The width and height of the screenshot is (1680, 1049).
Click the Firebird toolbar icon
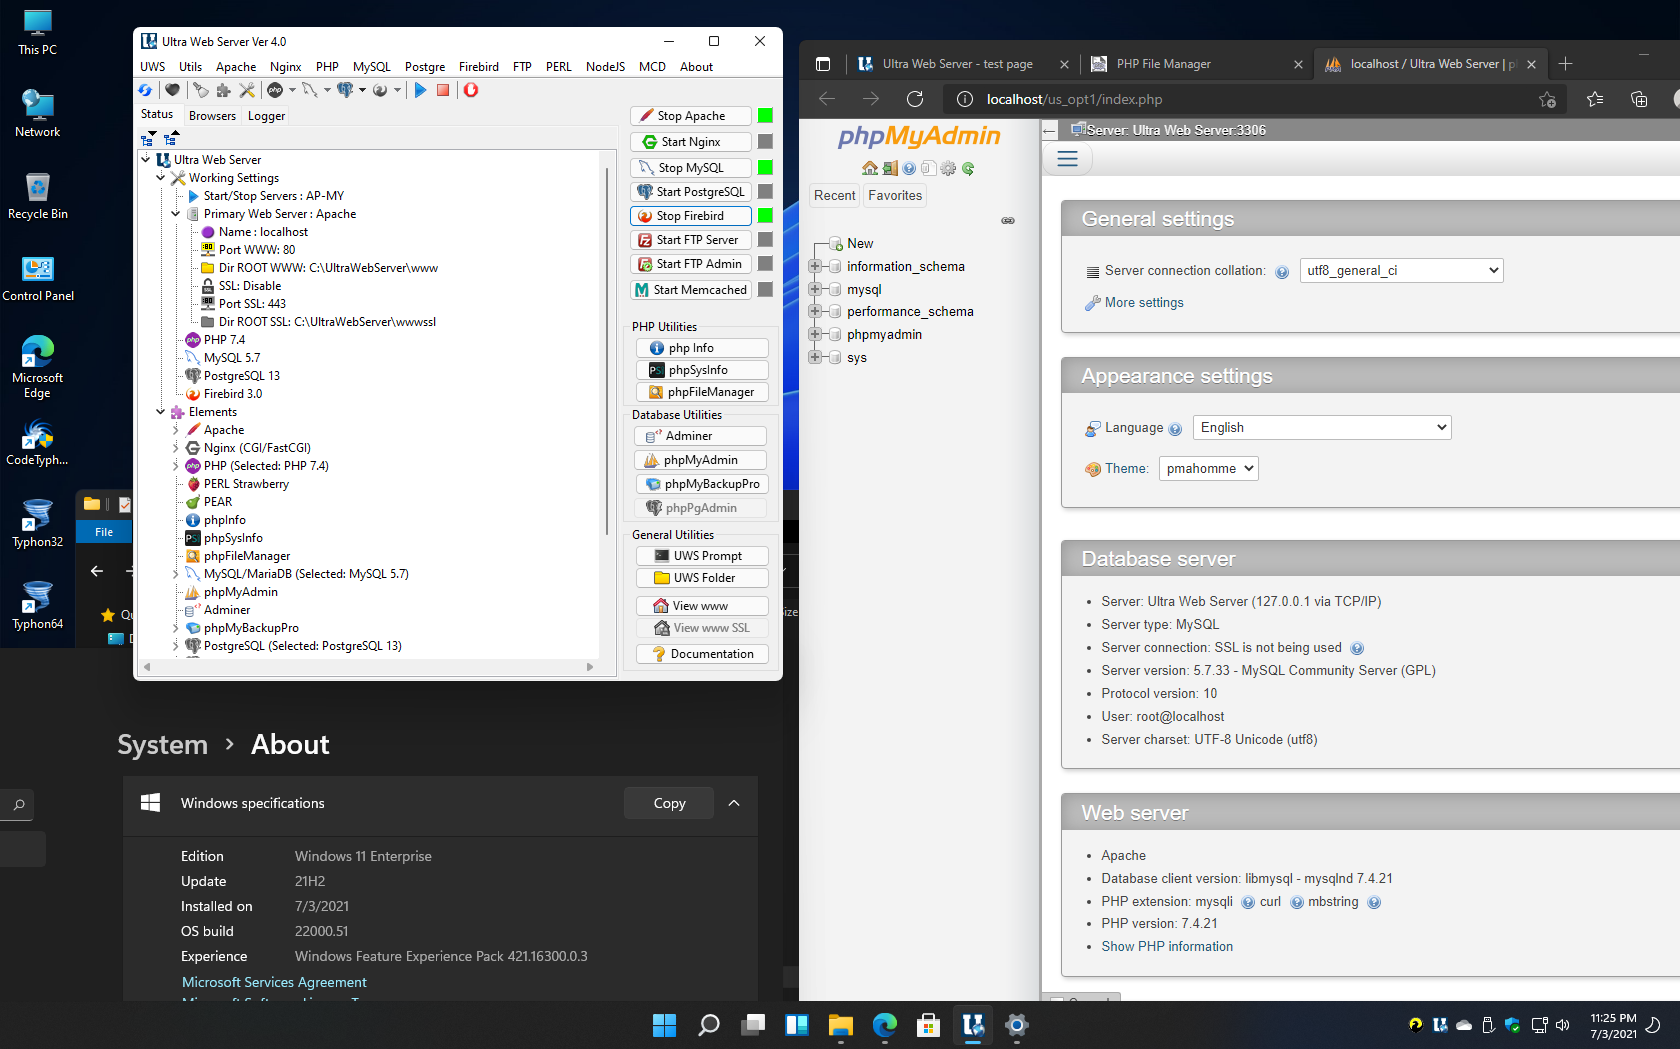[x=380, y=90]
